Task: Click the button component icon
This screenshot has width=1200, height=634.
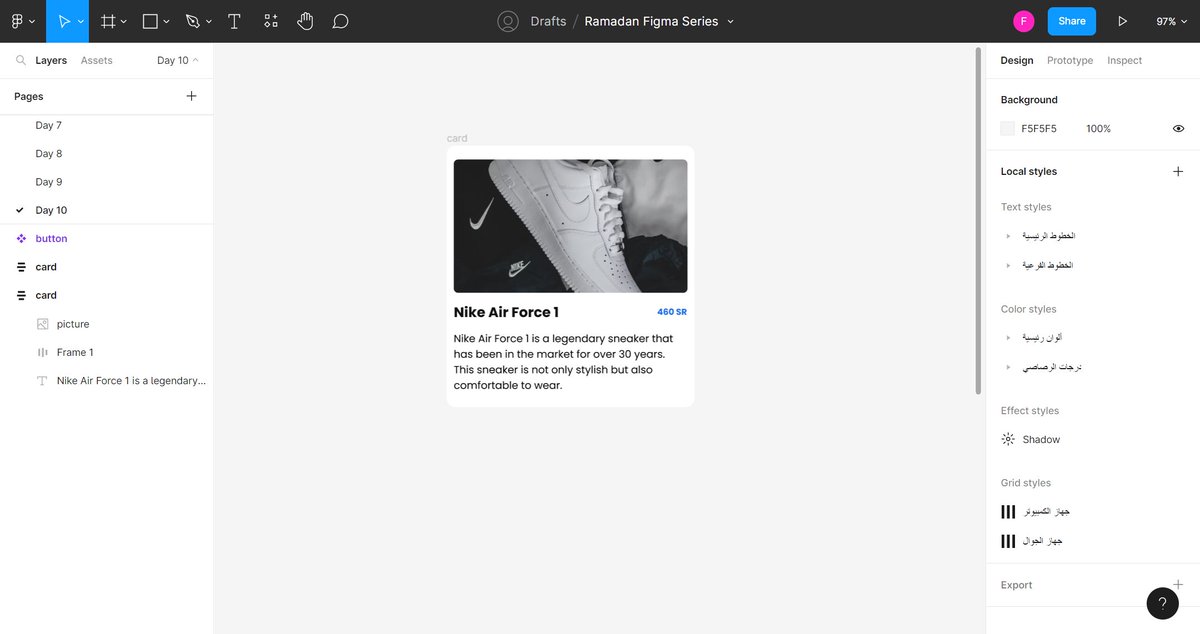Action: pyautogui.click(x=21, y=238)
